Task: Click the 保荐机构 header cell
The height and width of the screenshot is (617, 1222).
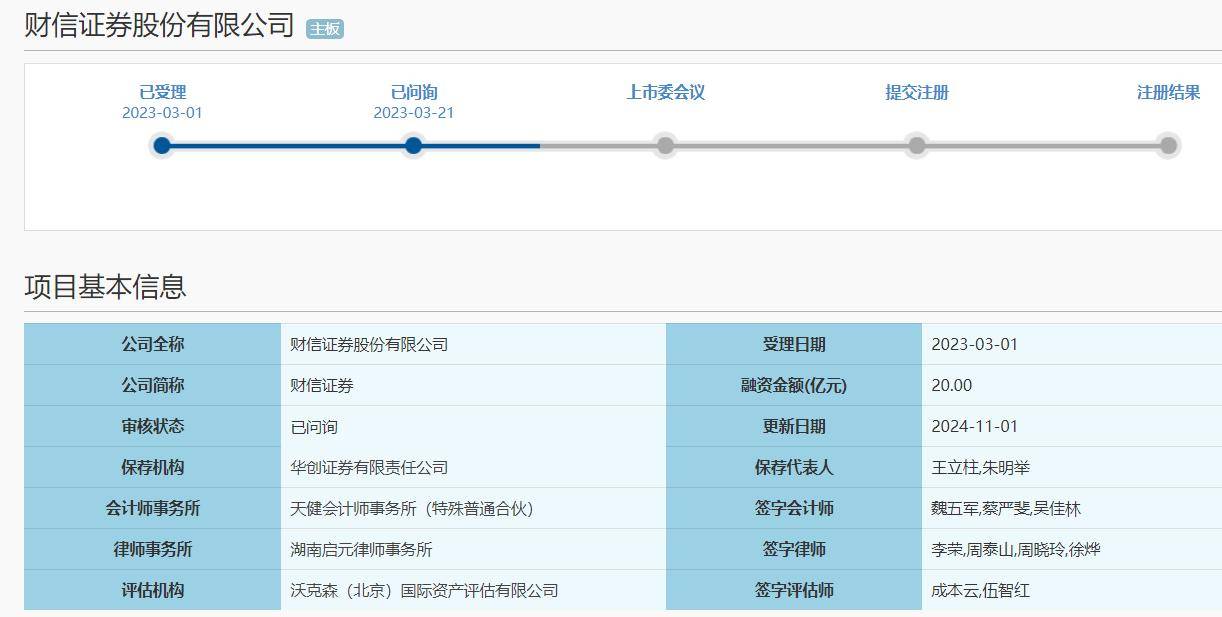Action: [x=153, y=467]
